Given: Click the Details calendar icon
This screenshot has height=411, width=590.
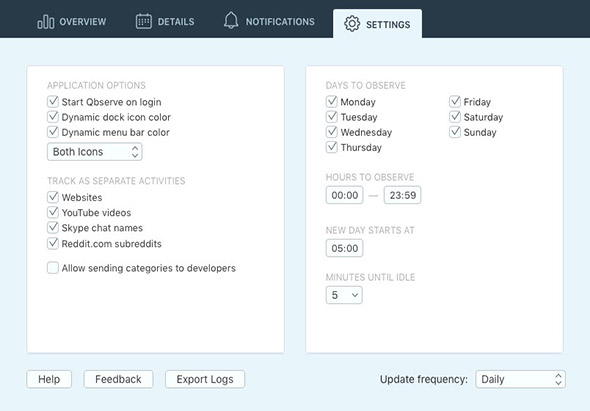Looking at the screenshot, I should coord(144,21).
